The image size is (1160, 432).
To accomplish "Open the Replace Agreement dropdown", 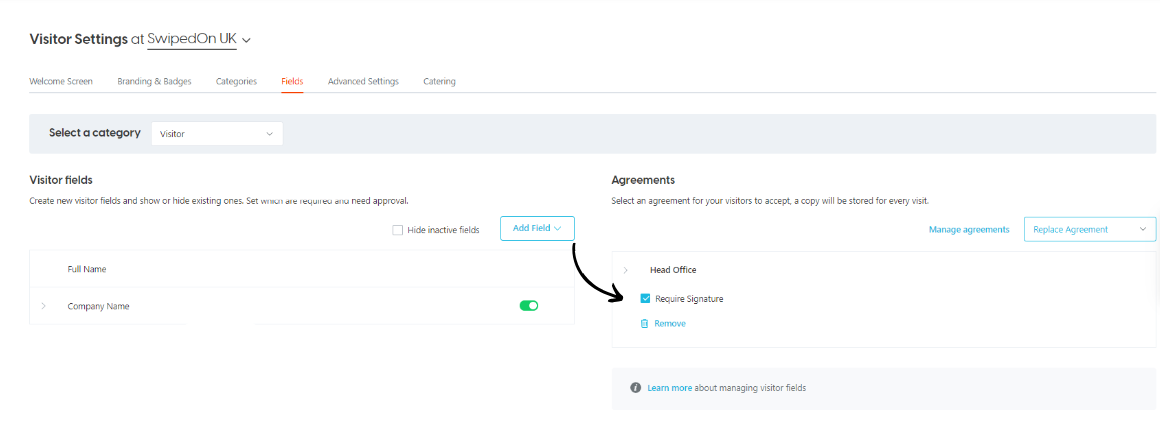I will click(1090, 229).
